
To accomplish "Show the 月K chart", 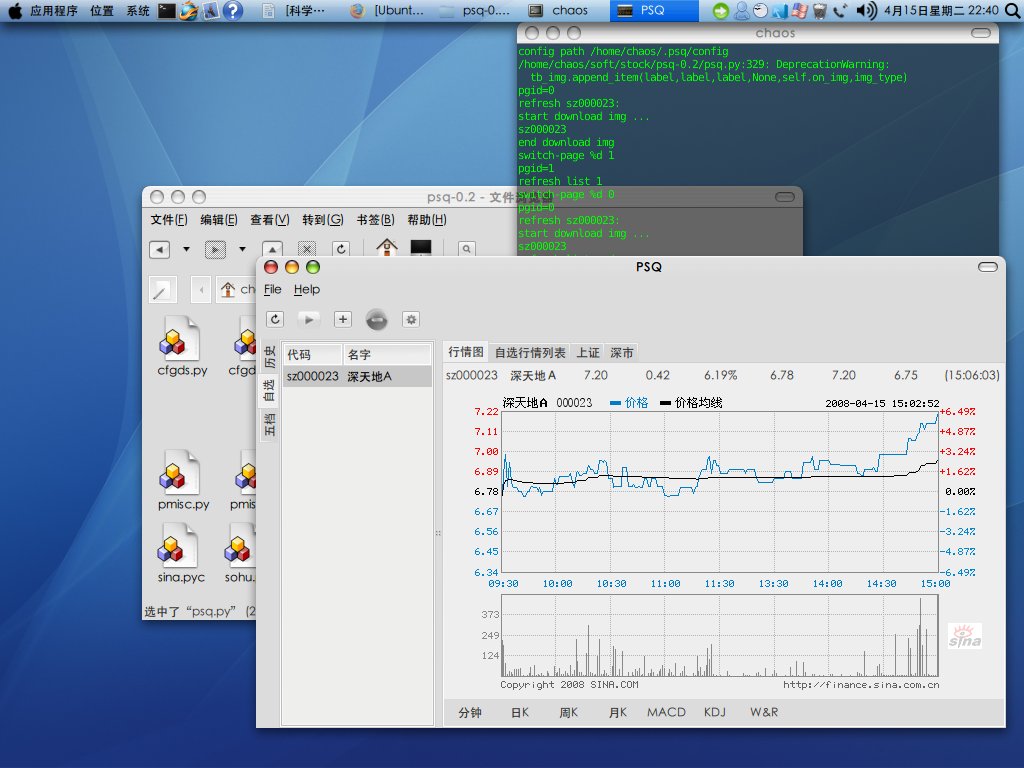I will click(617, 712).
